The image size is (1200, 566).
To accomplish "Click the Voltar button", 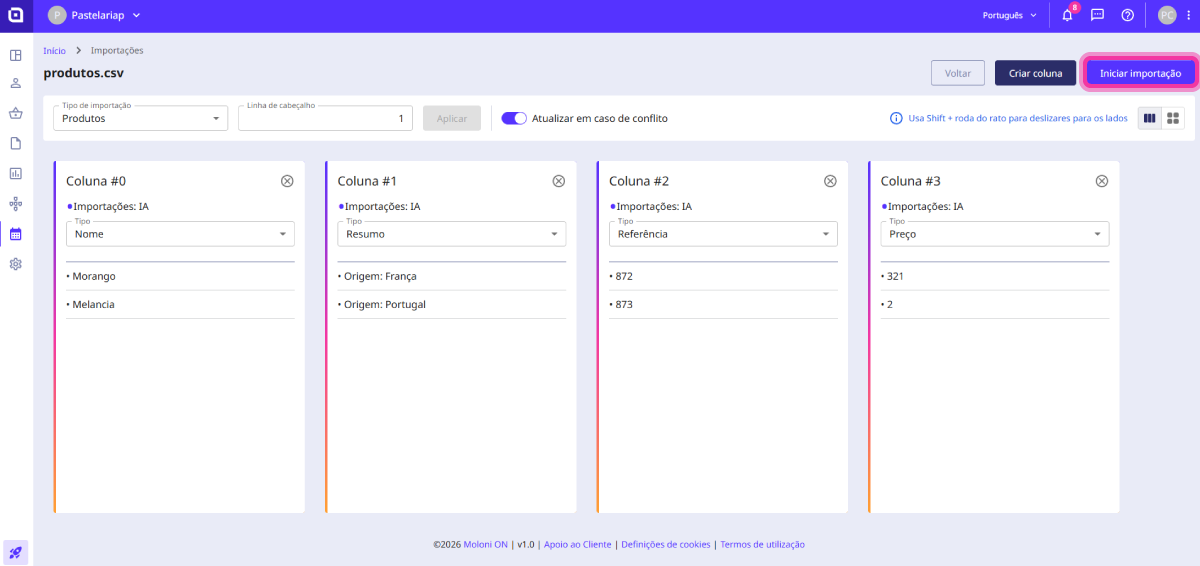I will 958,73.
